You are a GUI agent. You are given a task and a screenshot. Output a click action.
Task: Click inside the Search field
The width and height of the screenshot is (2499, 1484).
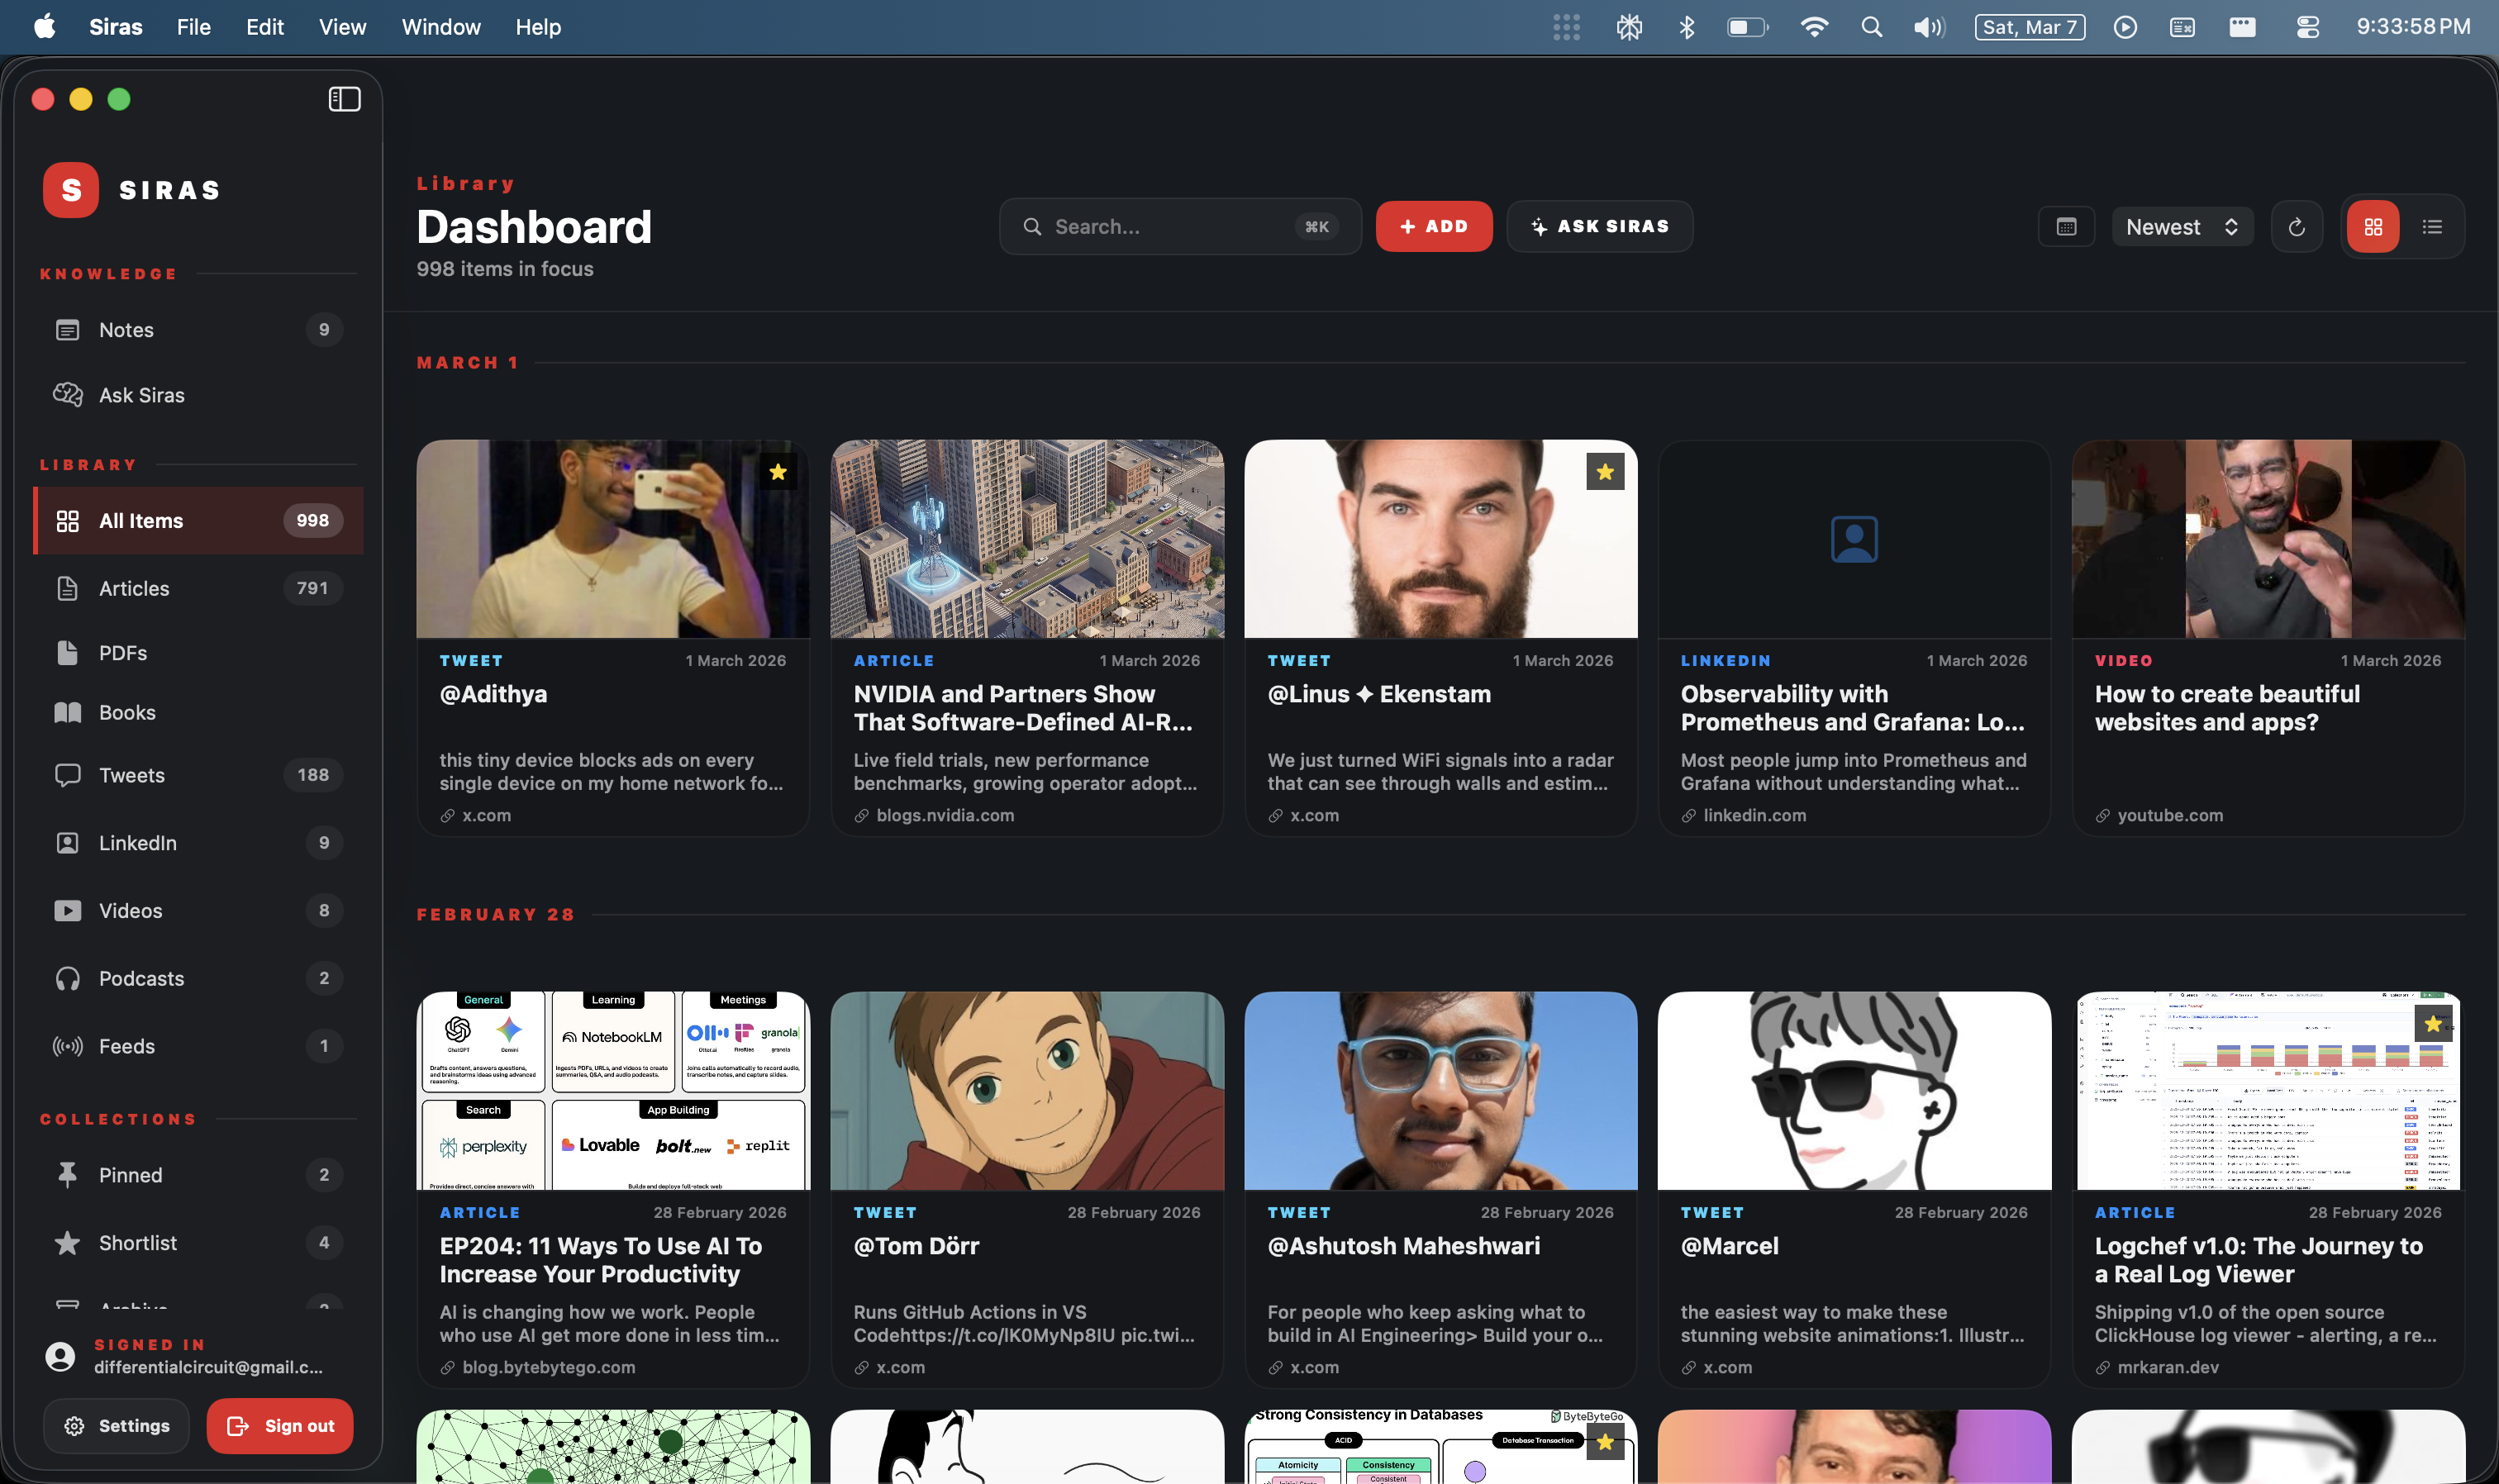1150,226
